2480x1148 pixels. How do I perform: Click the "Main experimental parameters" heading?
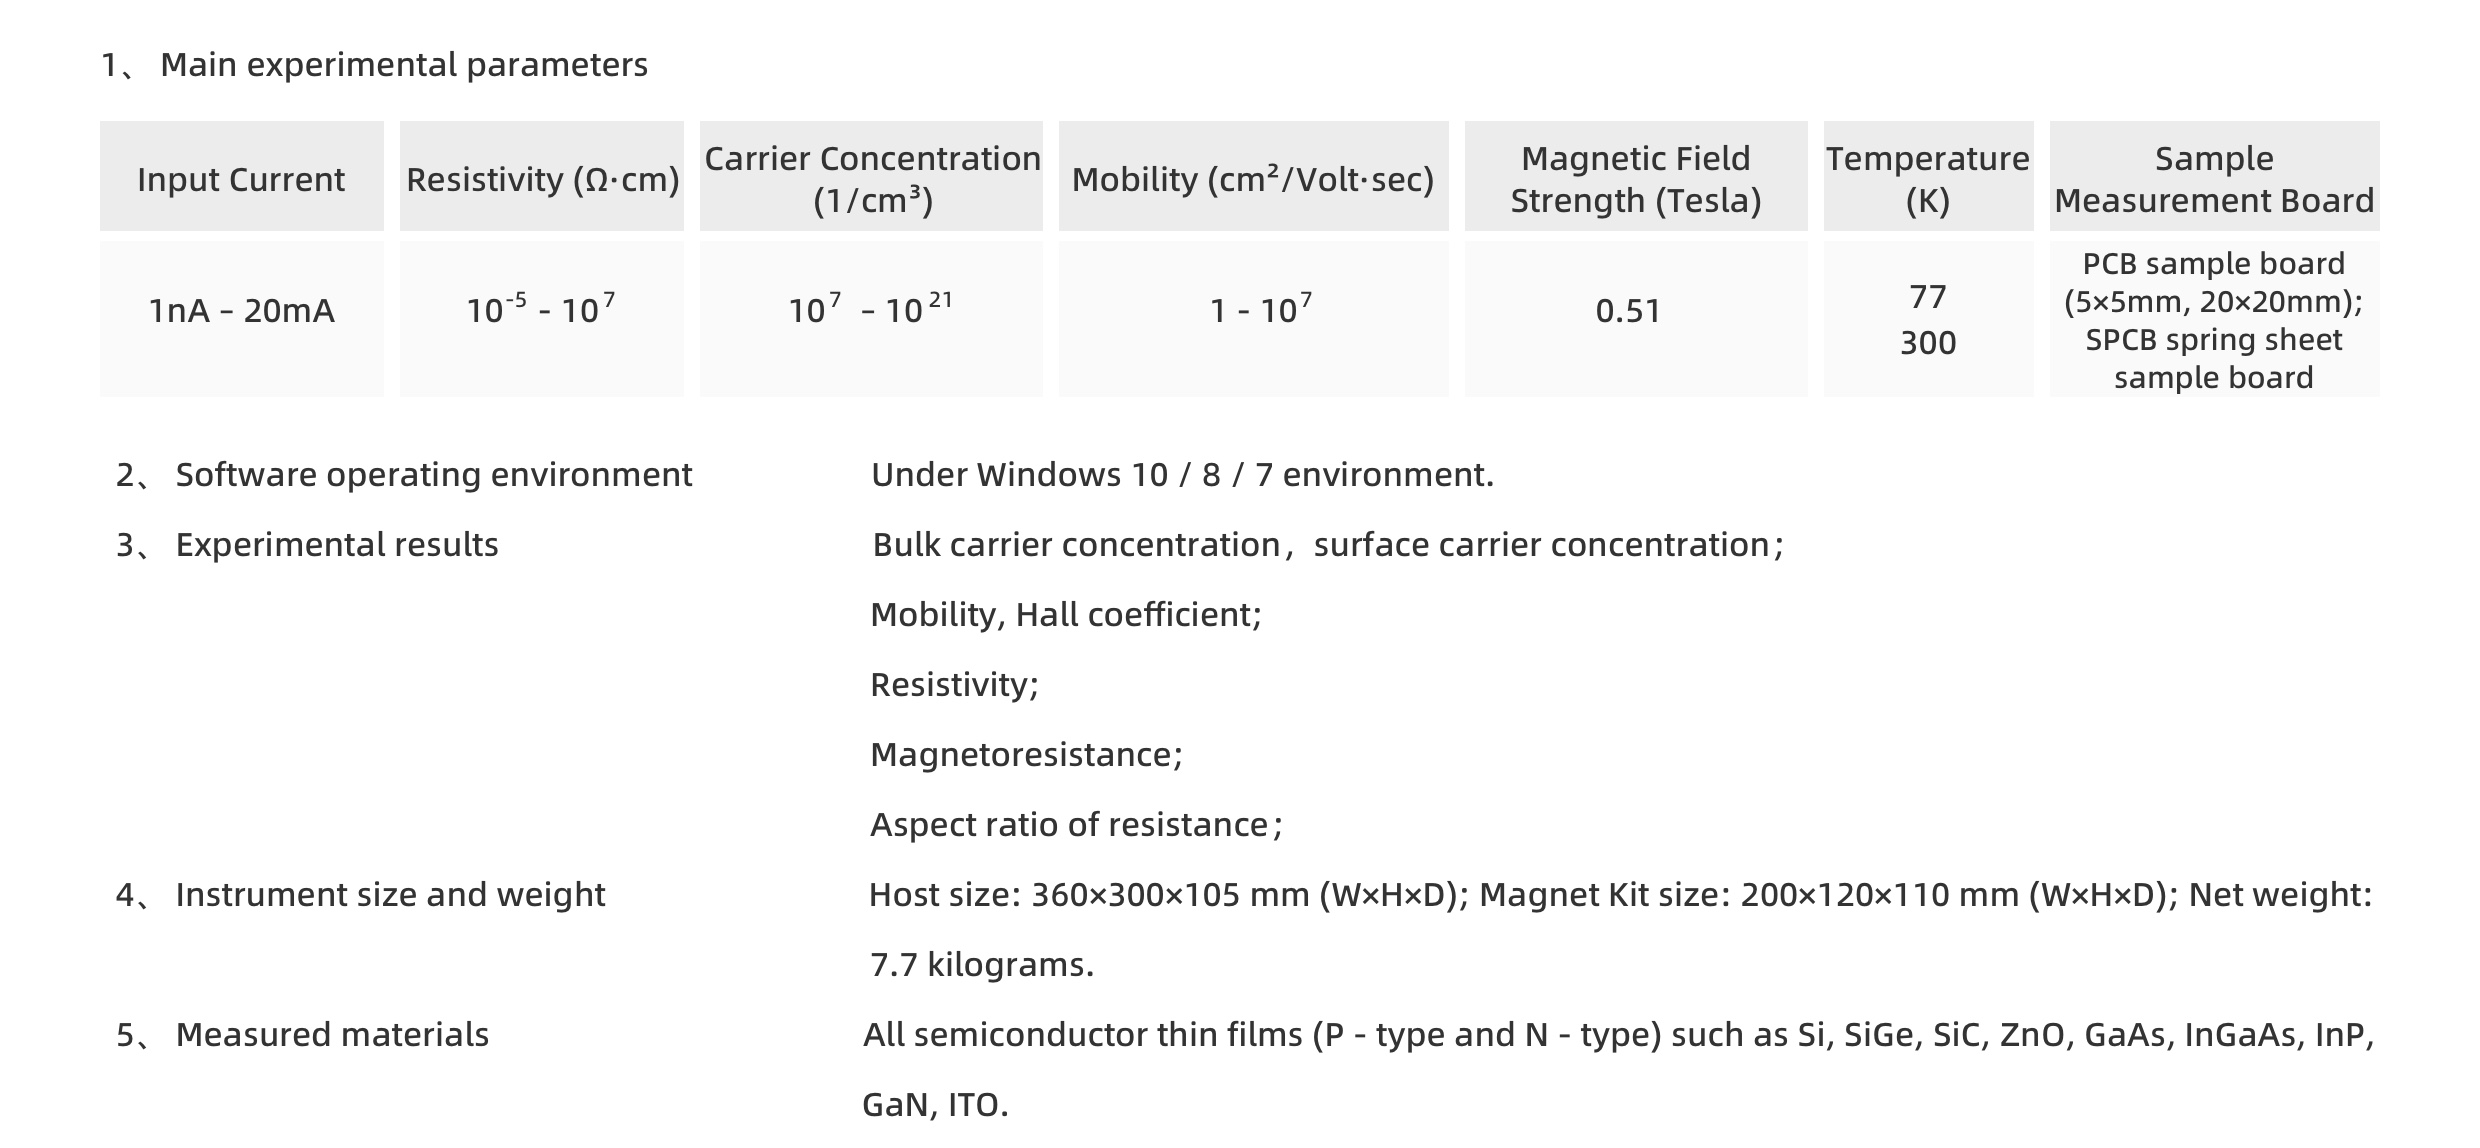tap(403, 65)
